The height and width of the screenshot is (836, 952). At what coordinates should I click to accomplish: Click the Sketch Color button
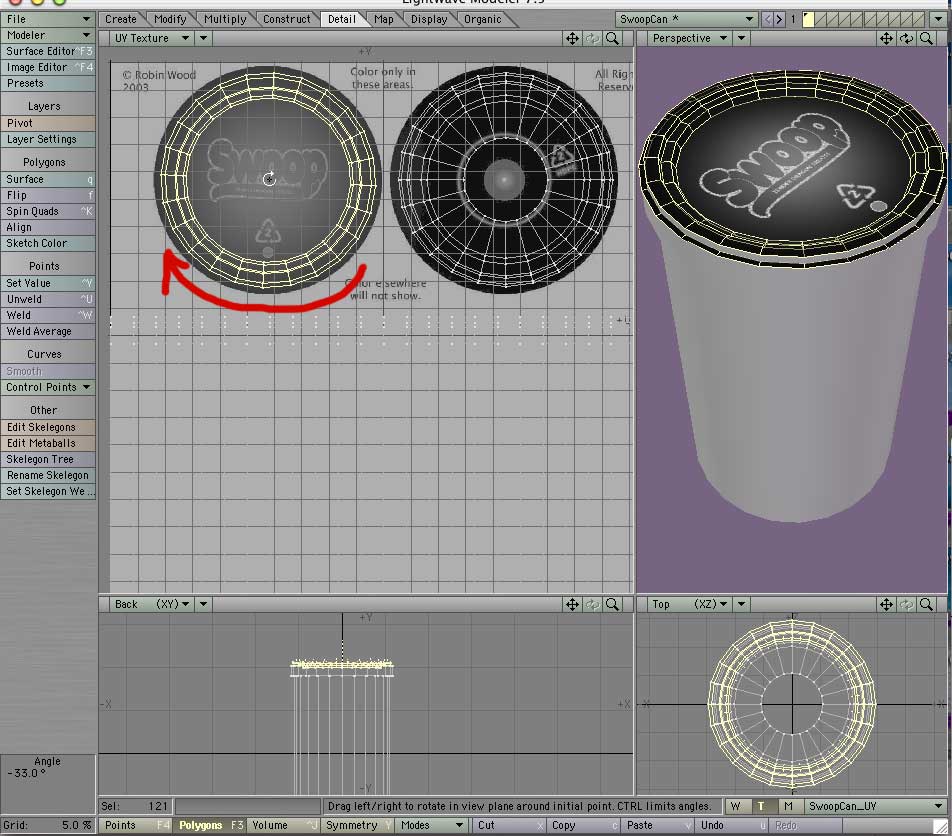click(x=48, y=243)
